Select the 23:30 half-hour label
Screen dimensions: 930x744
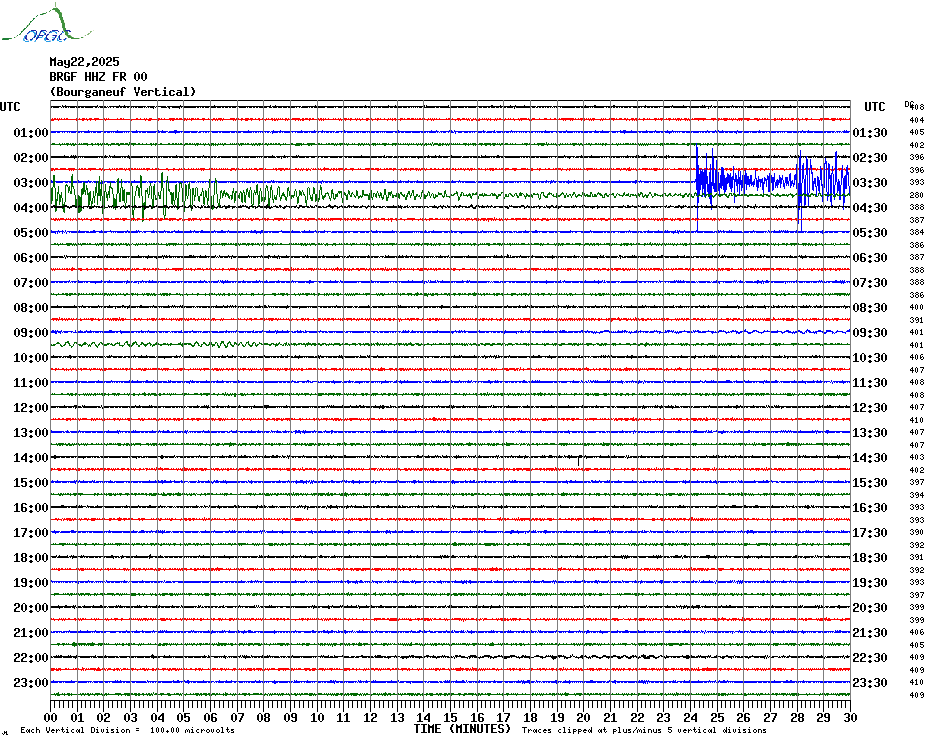click(870, 682)
